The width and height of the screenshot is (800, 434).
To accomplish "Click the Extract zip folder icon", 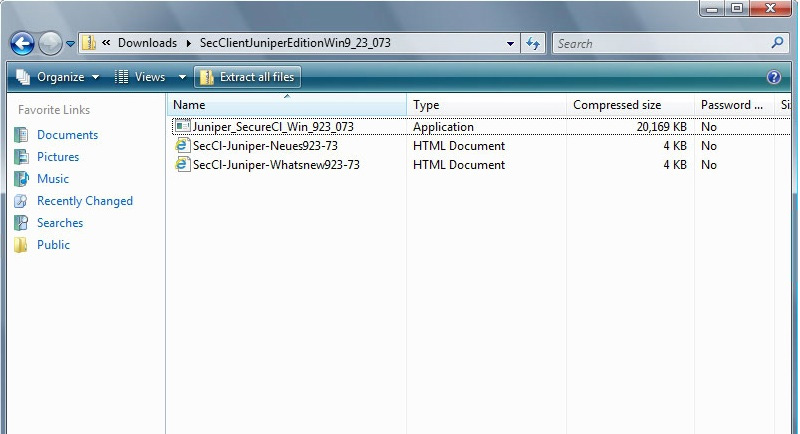I will pos(207,77).
